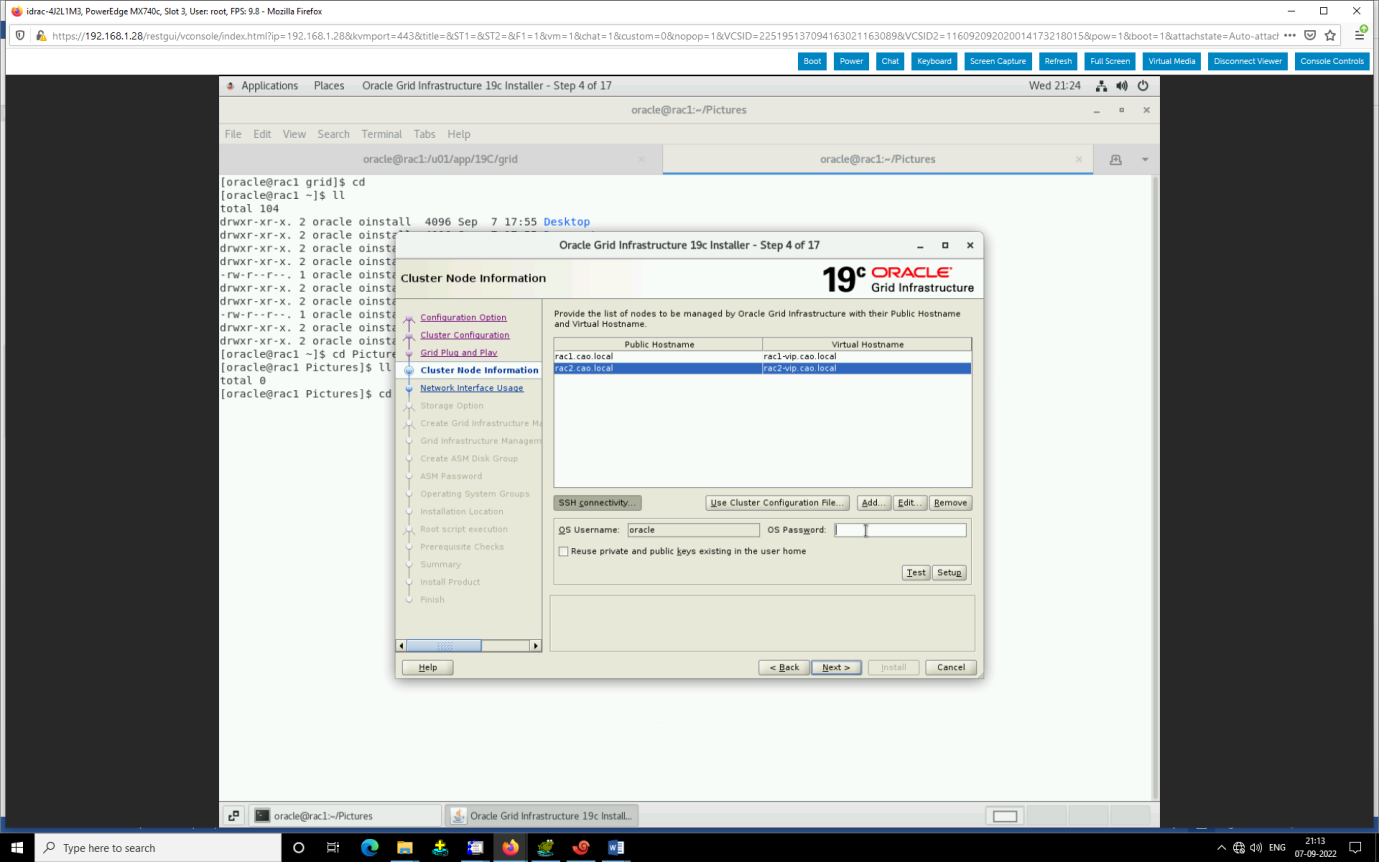The image size is (1379, 862).
Task: Open Virtual Media
Action: (1172, 61)
